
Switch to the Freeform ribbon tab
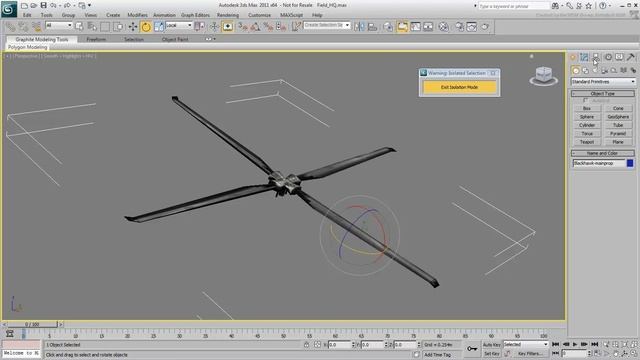[x=96, y=39]
